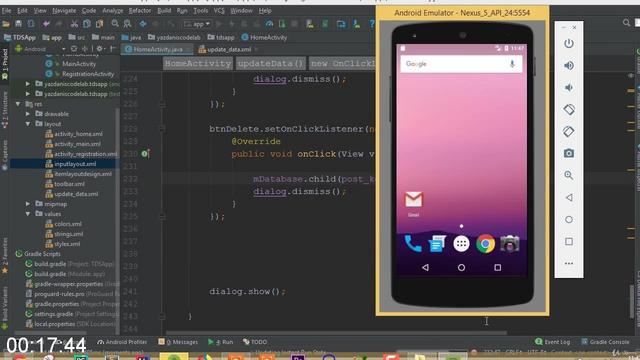Switch to HomeActivity.java editor tab
This screenshot has height=360, width=640.
click(x=158, y=49)
